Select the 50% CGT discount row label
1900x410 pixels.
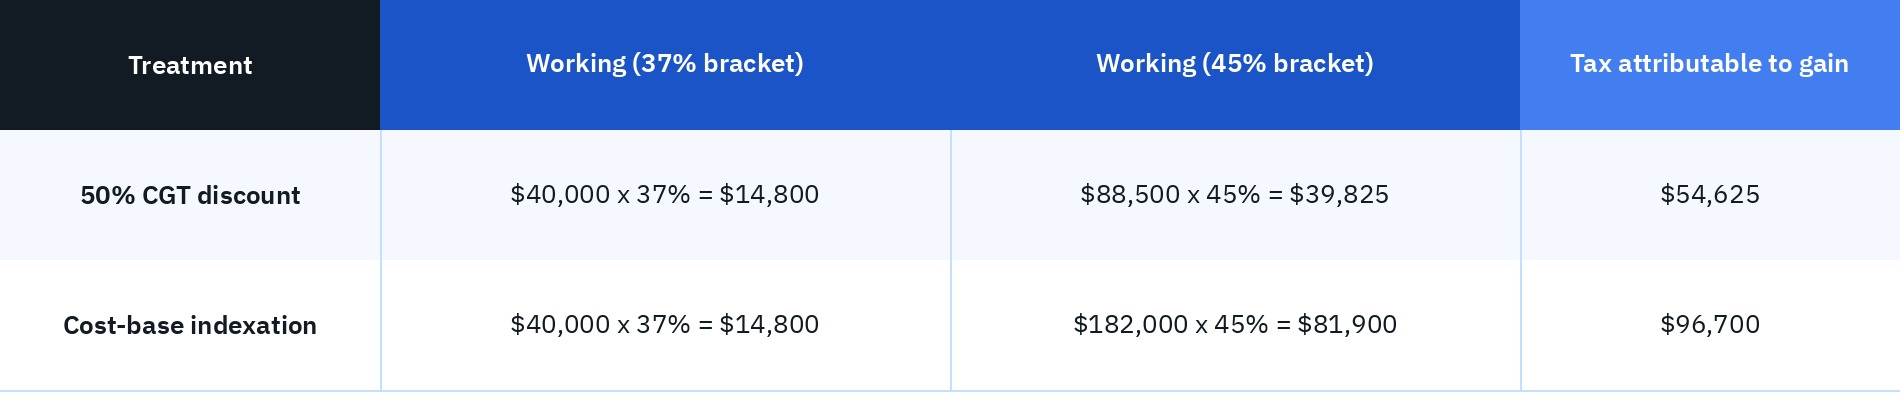coord(190,195)
